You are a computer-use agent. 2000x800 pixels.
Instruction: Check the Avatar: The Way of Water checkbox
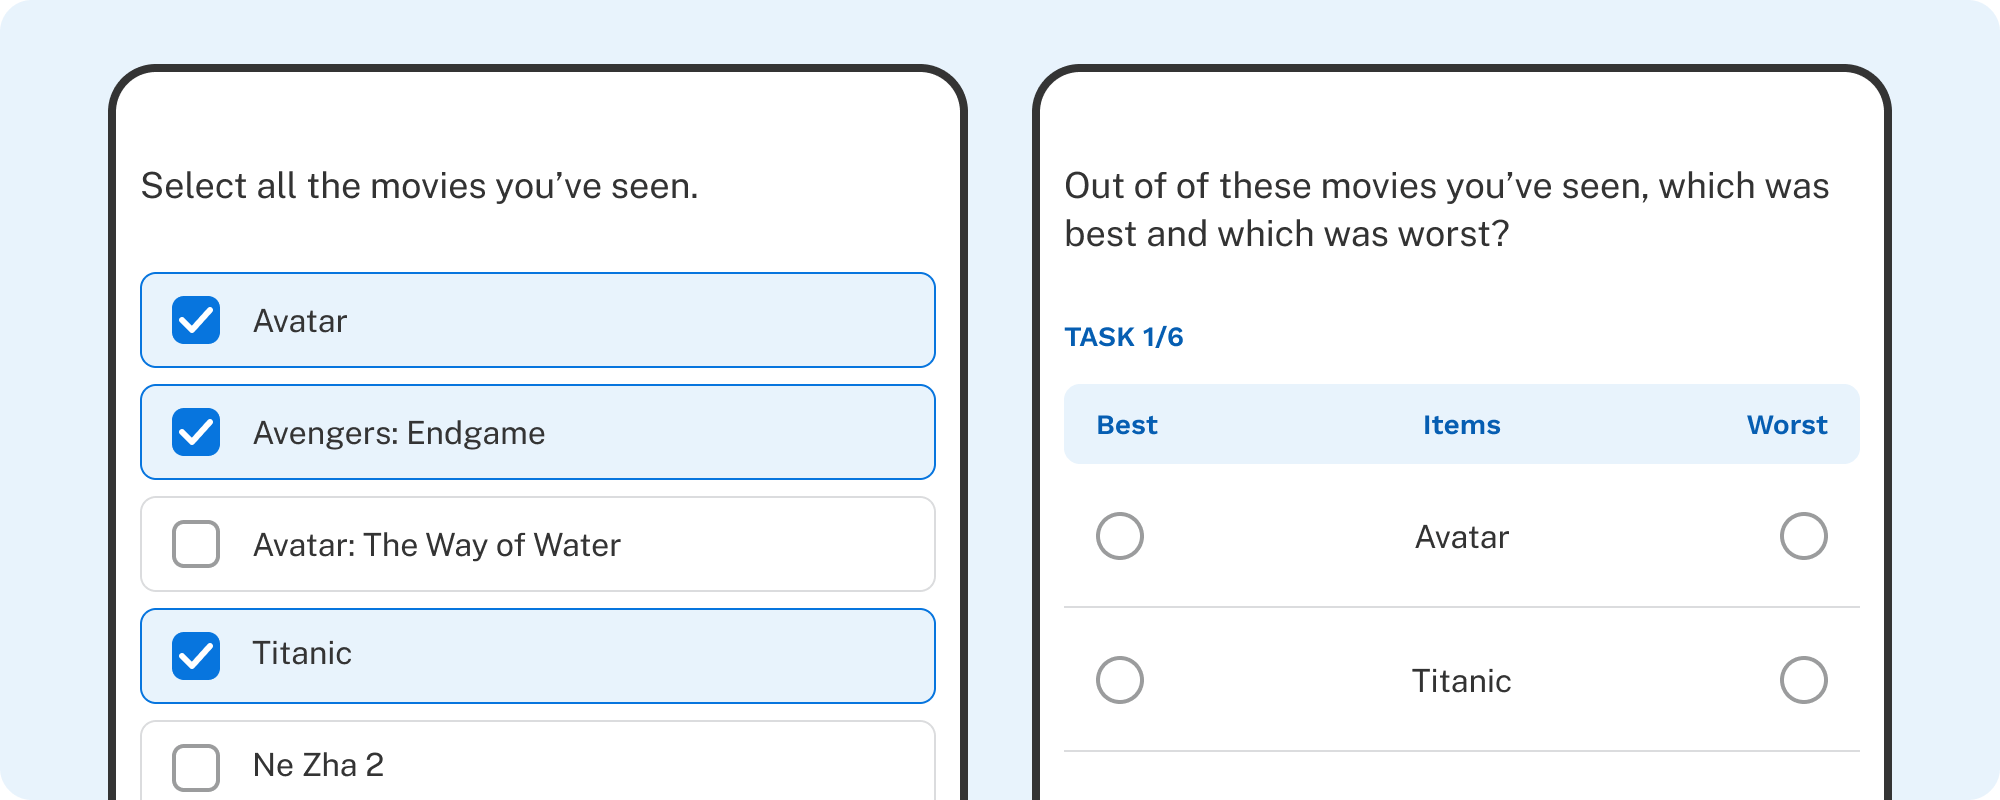[x=196, y=544]
